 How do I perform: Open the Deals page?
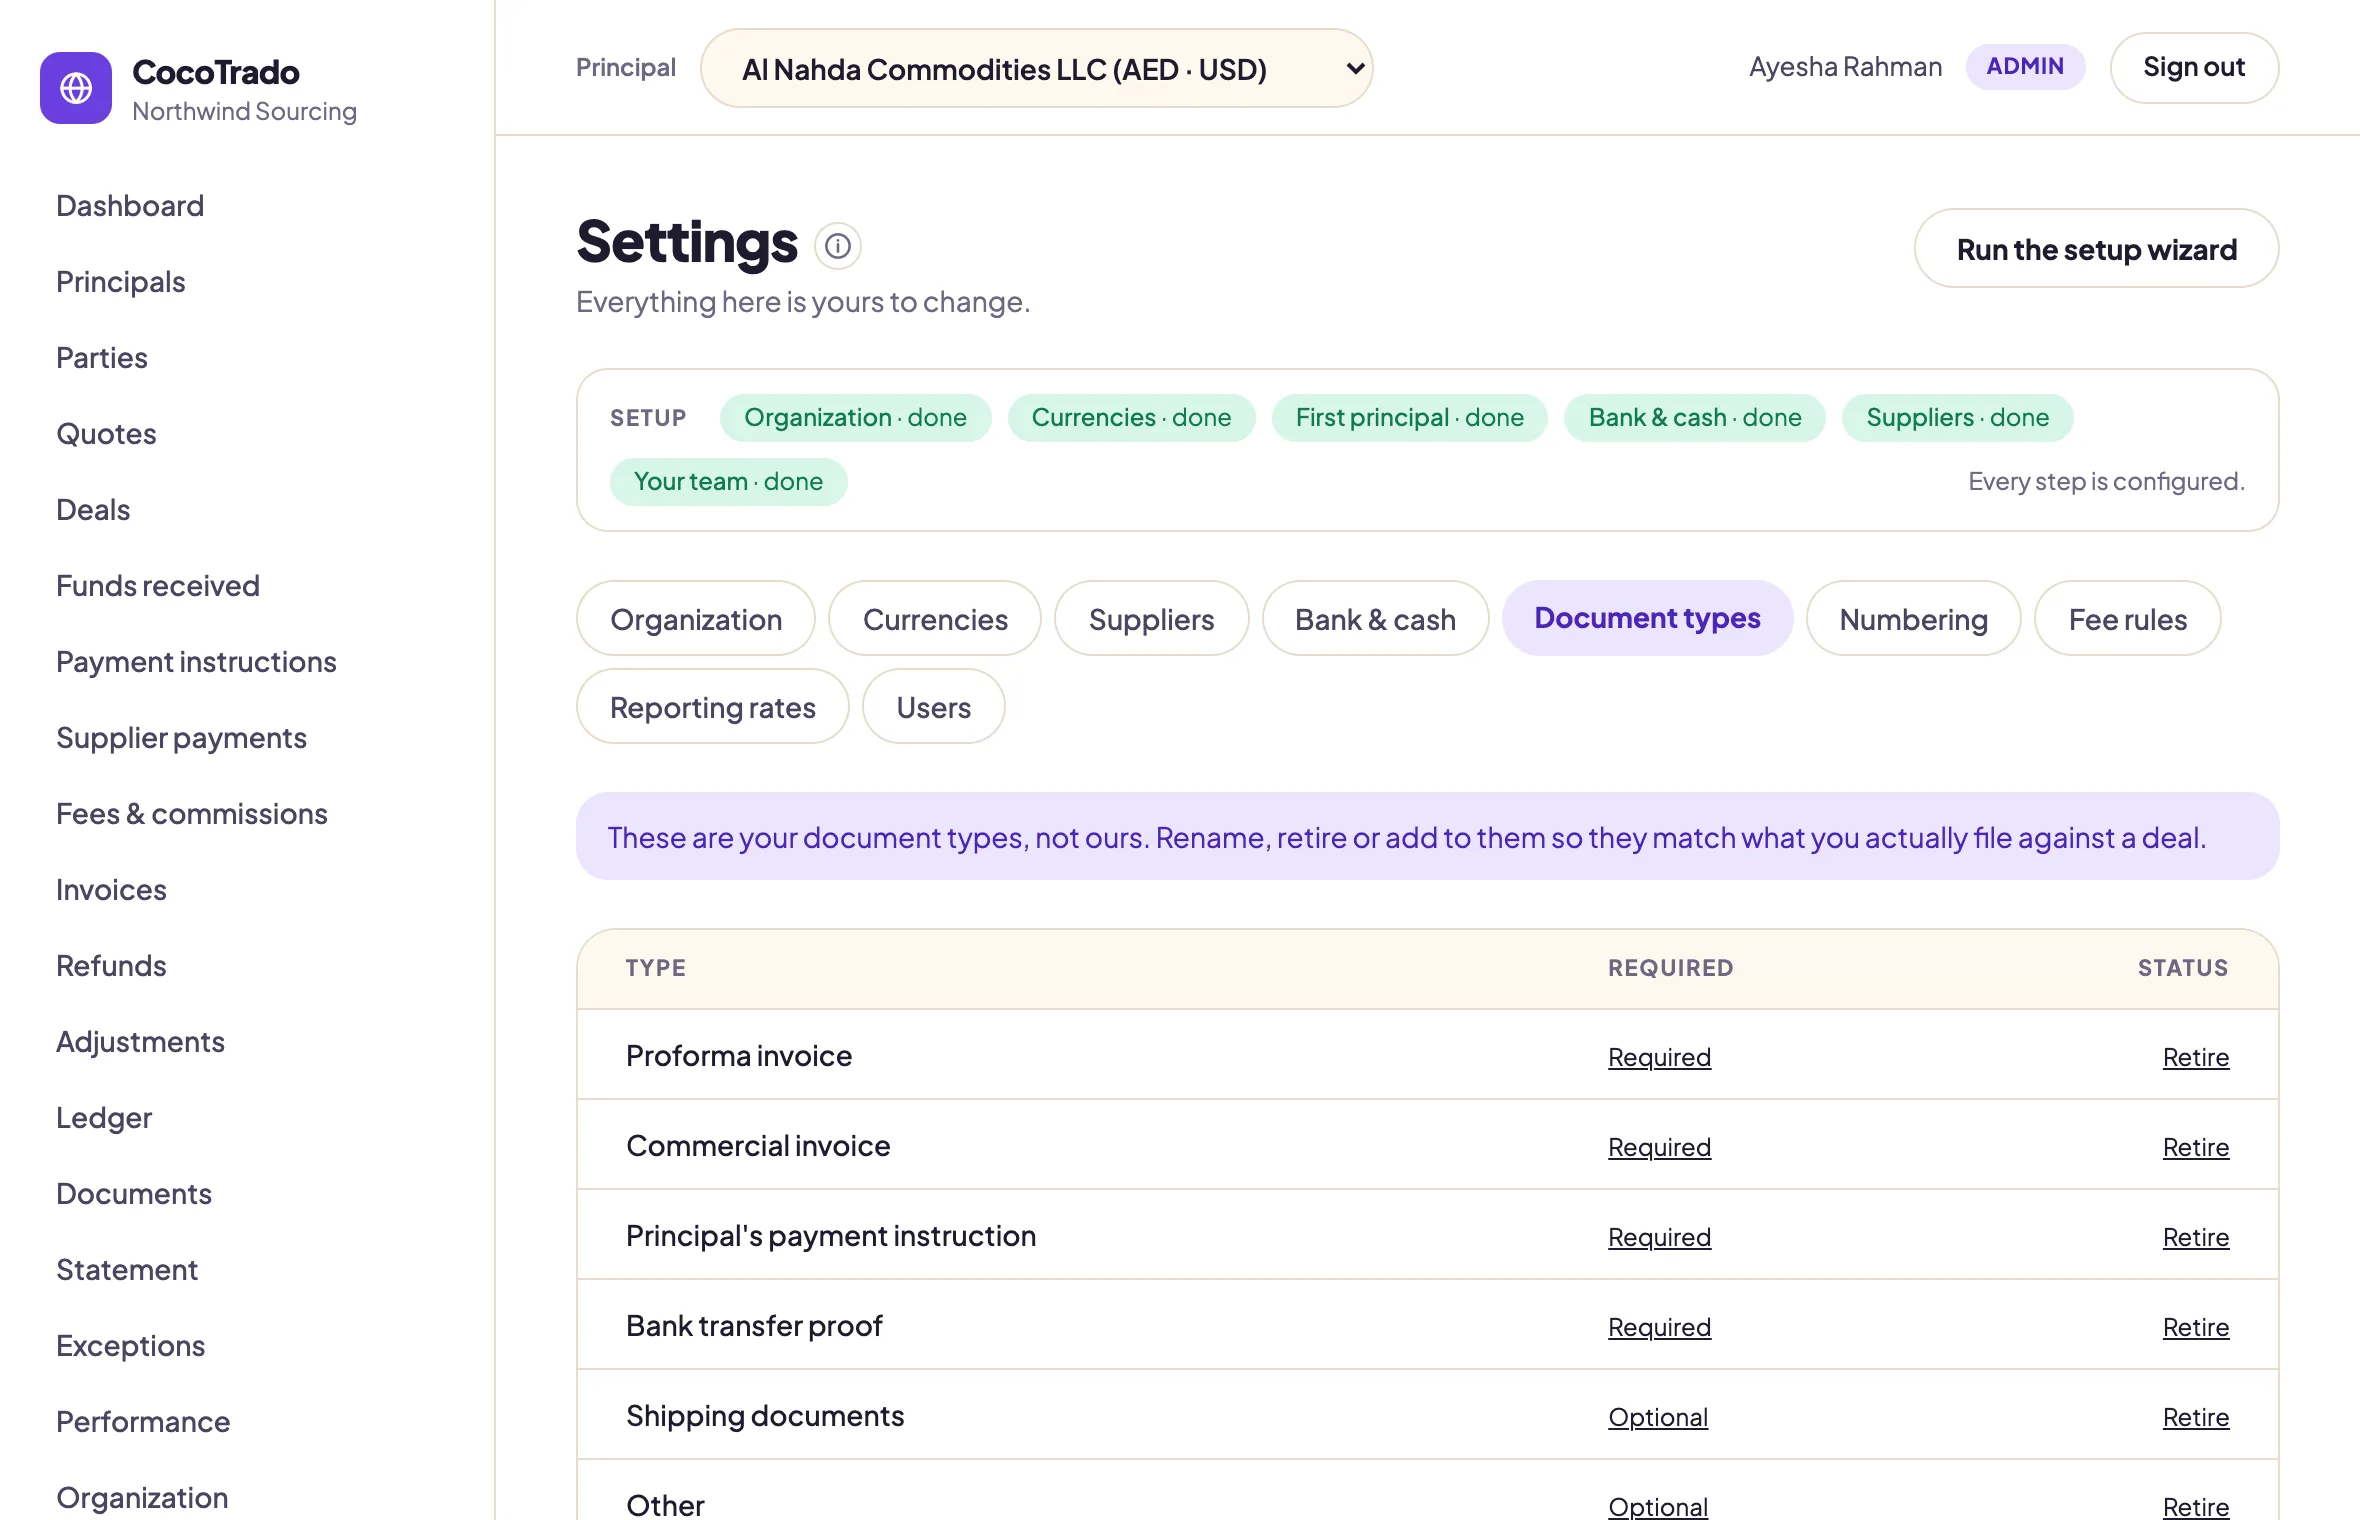[93, 510]
